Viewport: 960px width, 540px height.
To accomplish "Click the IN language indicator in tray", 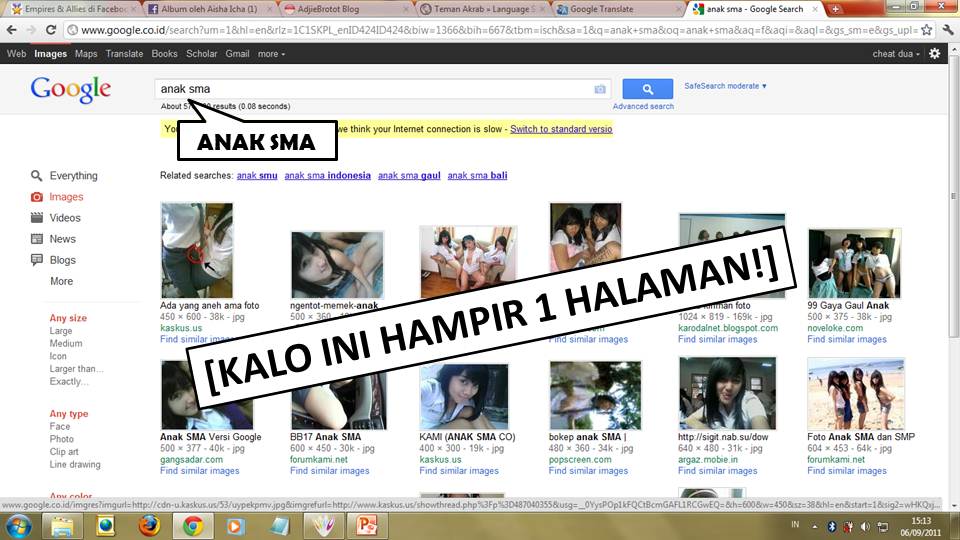I will click(x=795, y=525).
